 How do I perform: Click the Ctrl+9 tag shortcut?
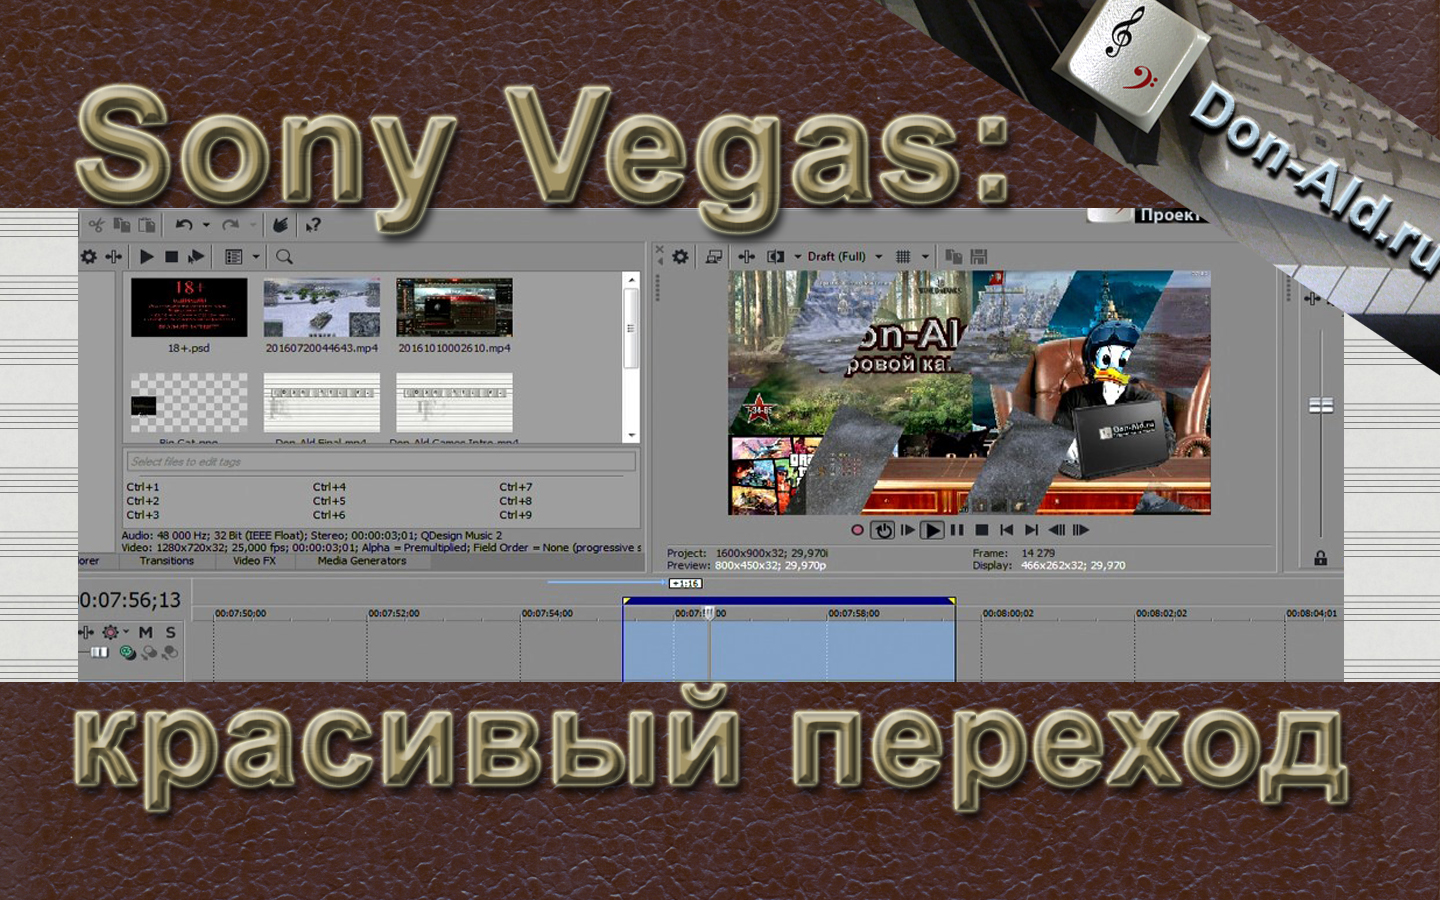(516, 515)
